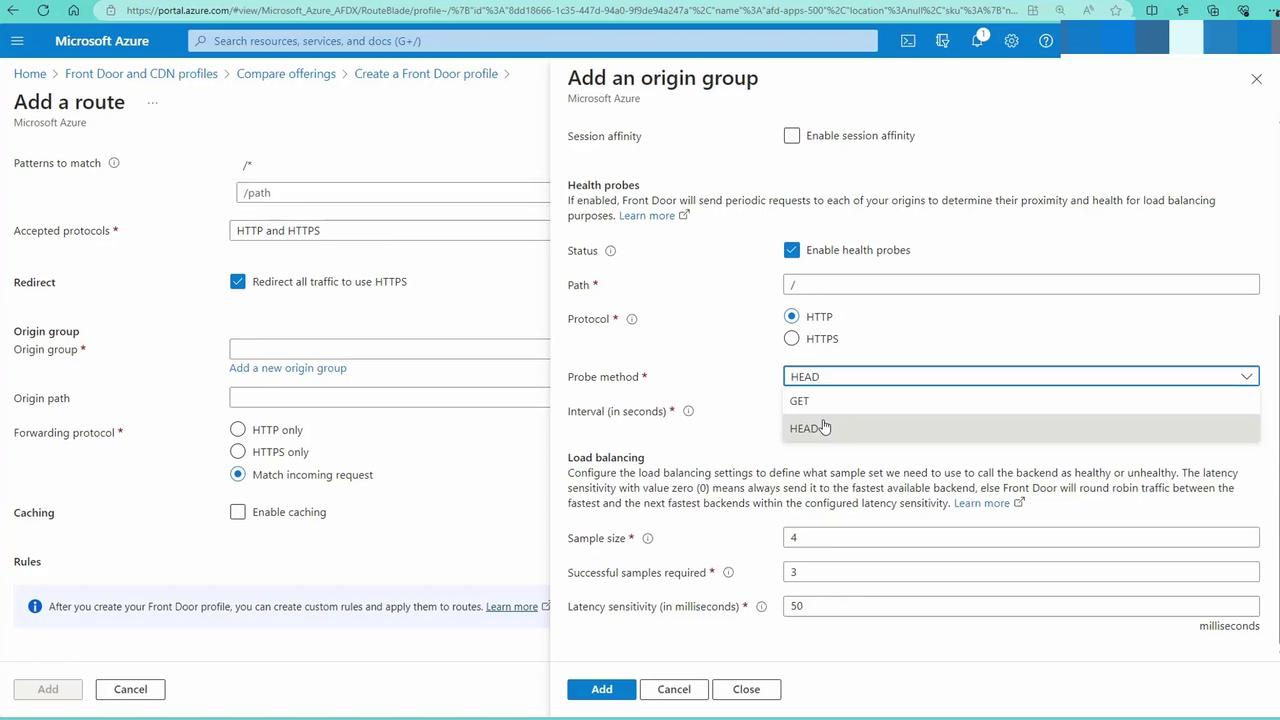Choose GET from the probe method list
Screen dimensions: 1280x720
point(800,401)
